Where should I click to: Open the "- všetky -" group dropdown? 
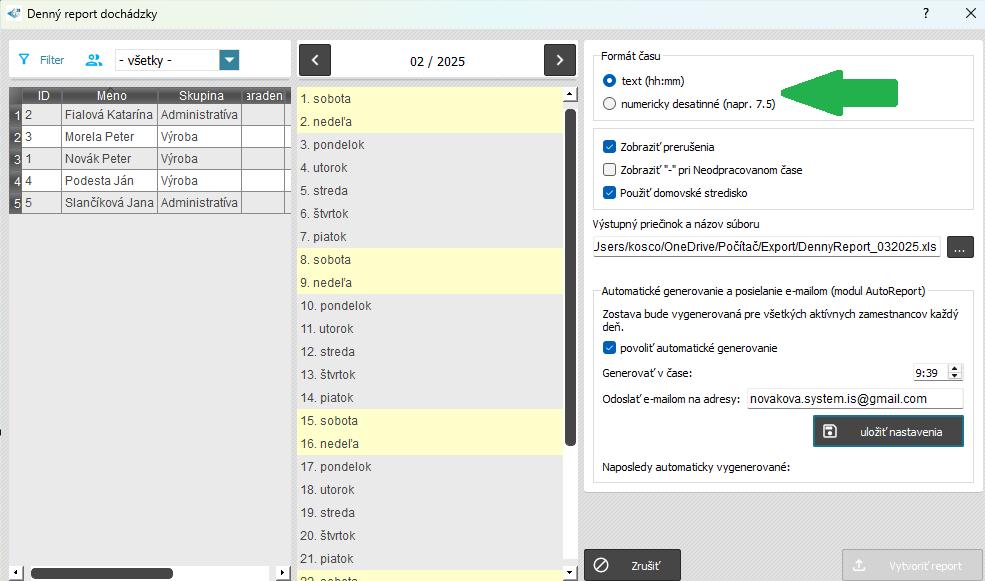click(x=229, y=60)
